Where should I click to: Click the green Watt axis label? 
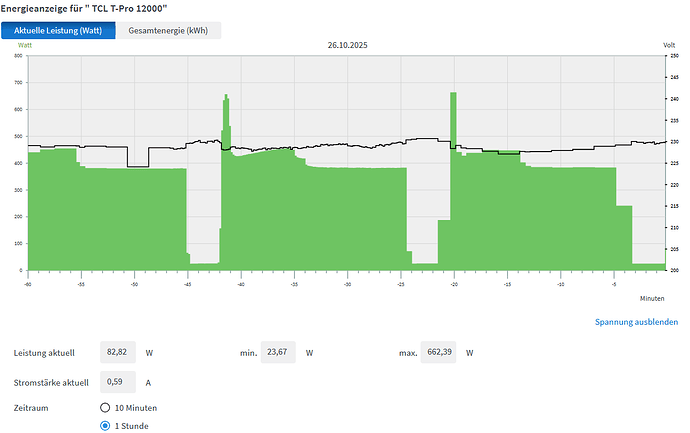[x=24, y=46]
